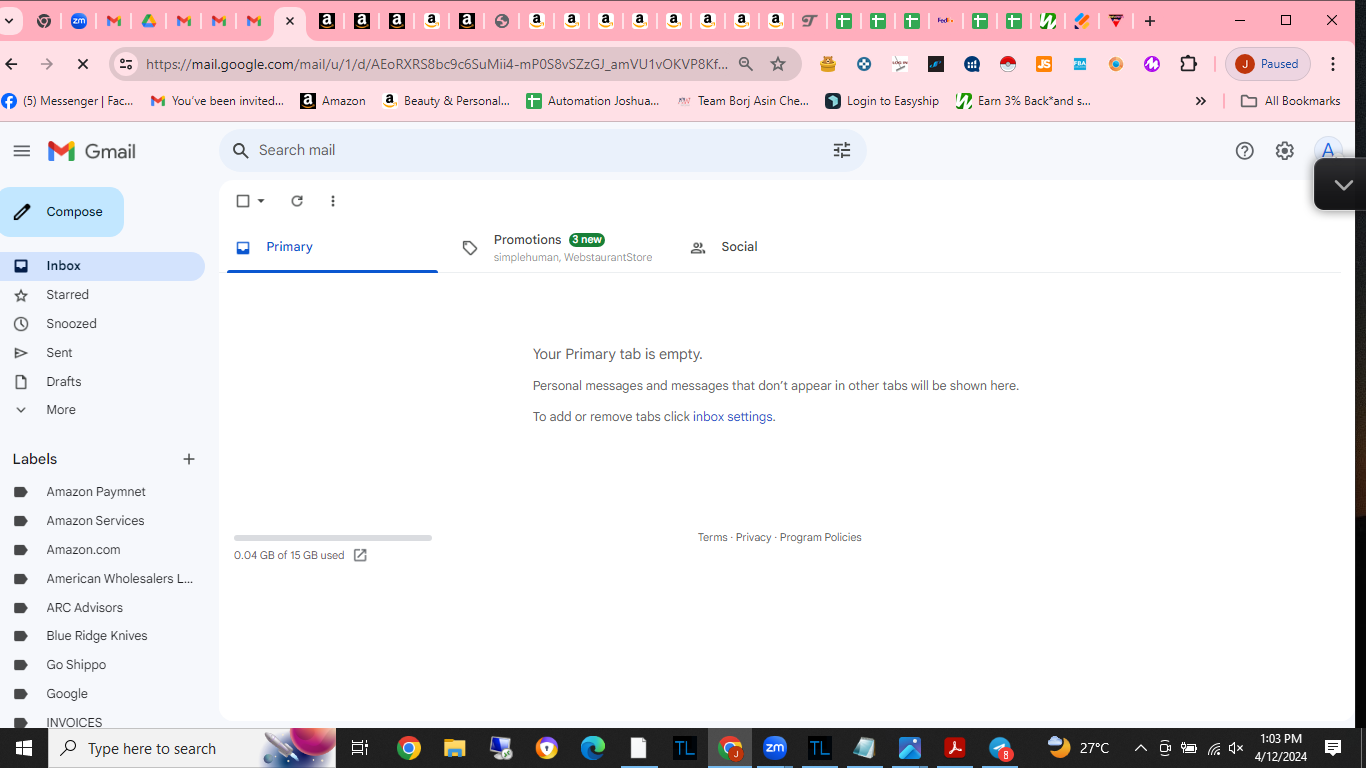Click the search magnifier icon in Search mail
Viewport: 1366px width, 768px height.
pos(240,150)
